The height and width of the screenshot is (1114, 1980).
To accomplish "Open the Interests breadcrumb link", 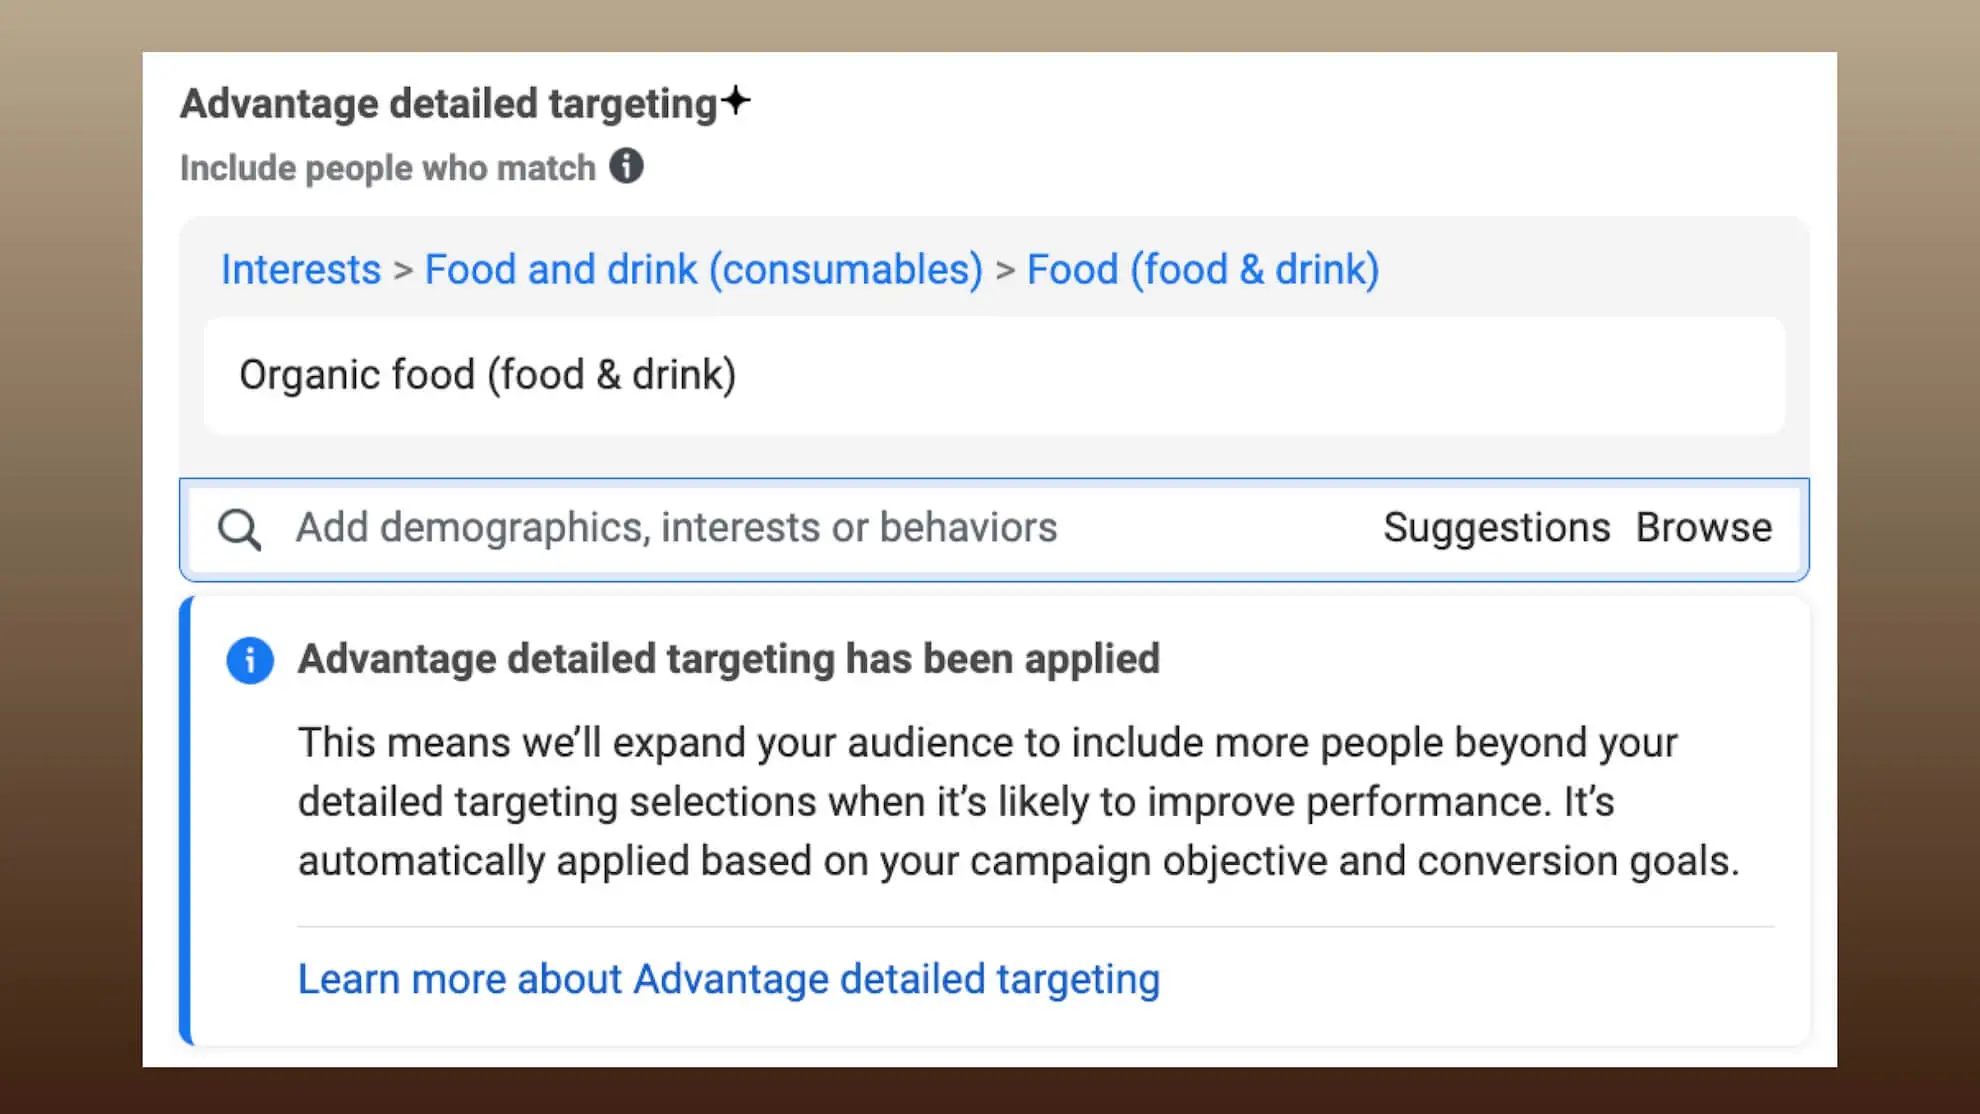I will (x=301, y=269).
